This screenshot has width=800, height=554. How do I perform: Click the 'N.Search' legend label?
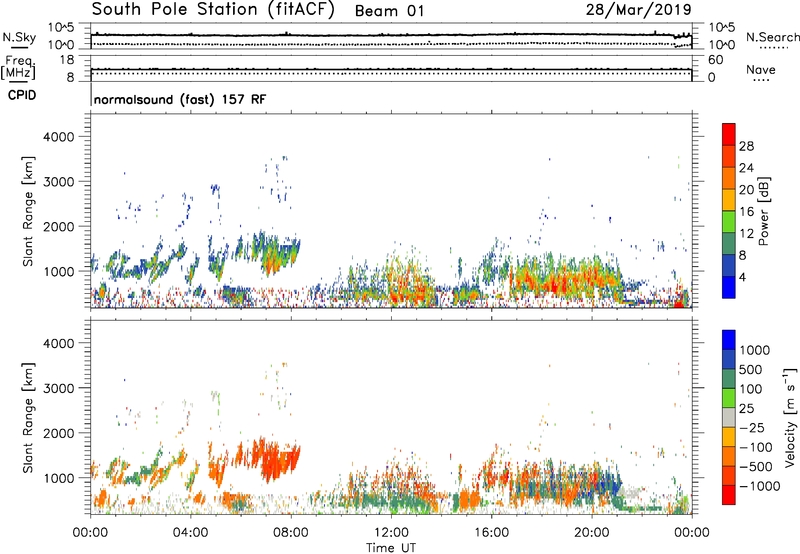pyautogui.click(x=772, y=37)
